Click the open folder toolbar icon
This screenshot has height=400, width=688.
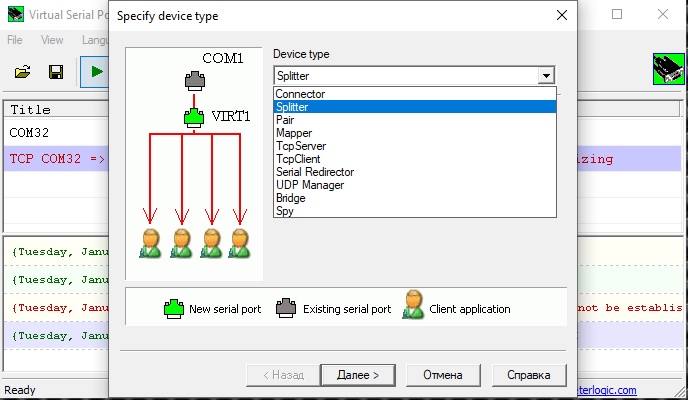(22, 72)
